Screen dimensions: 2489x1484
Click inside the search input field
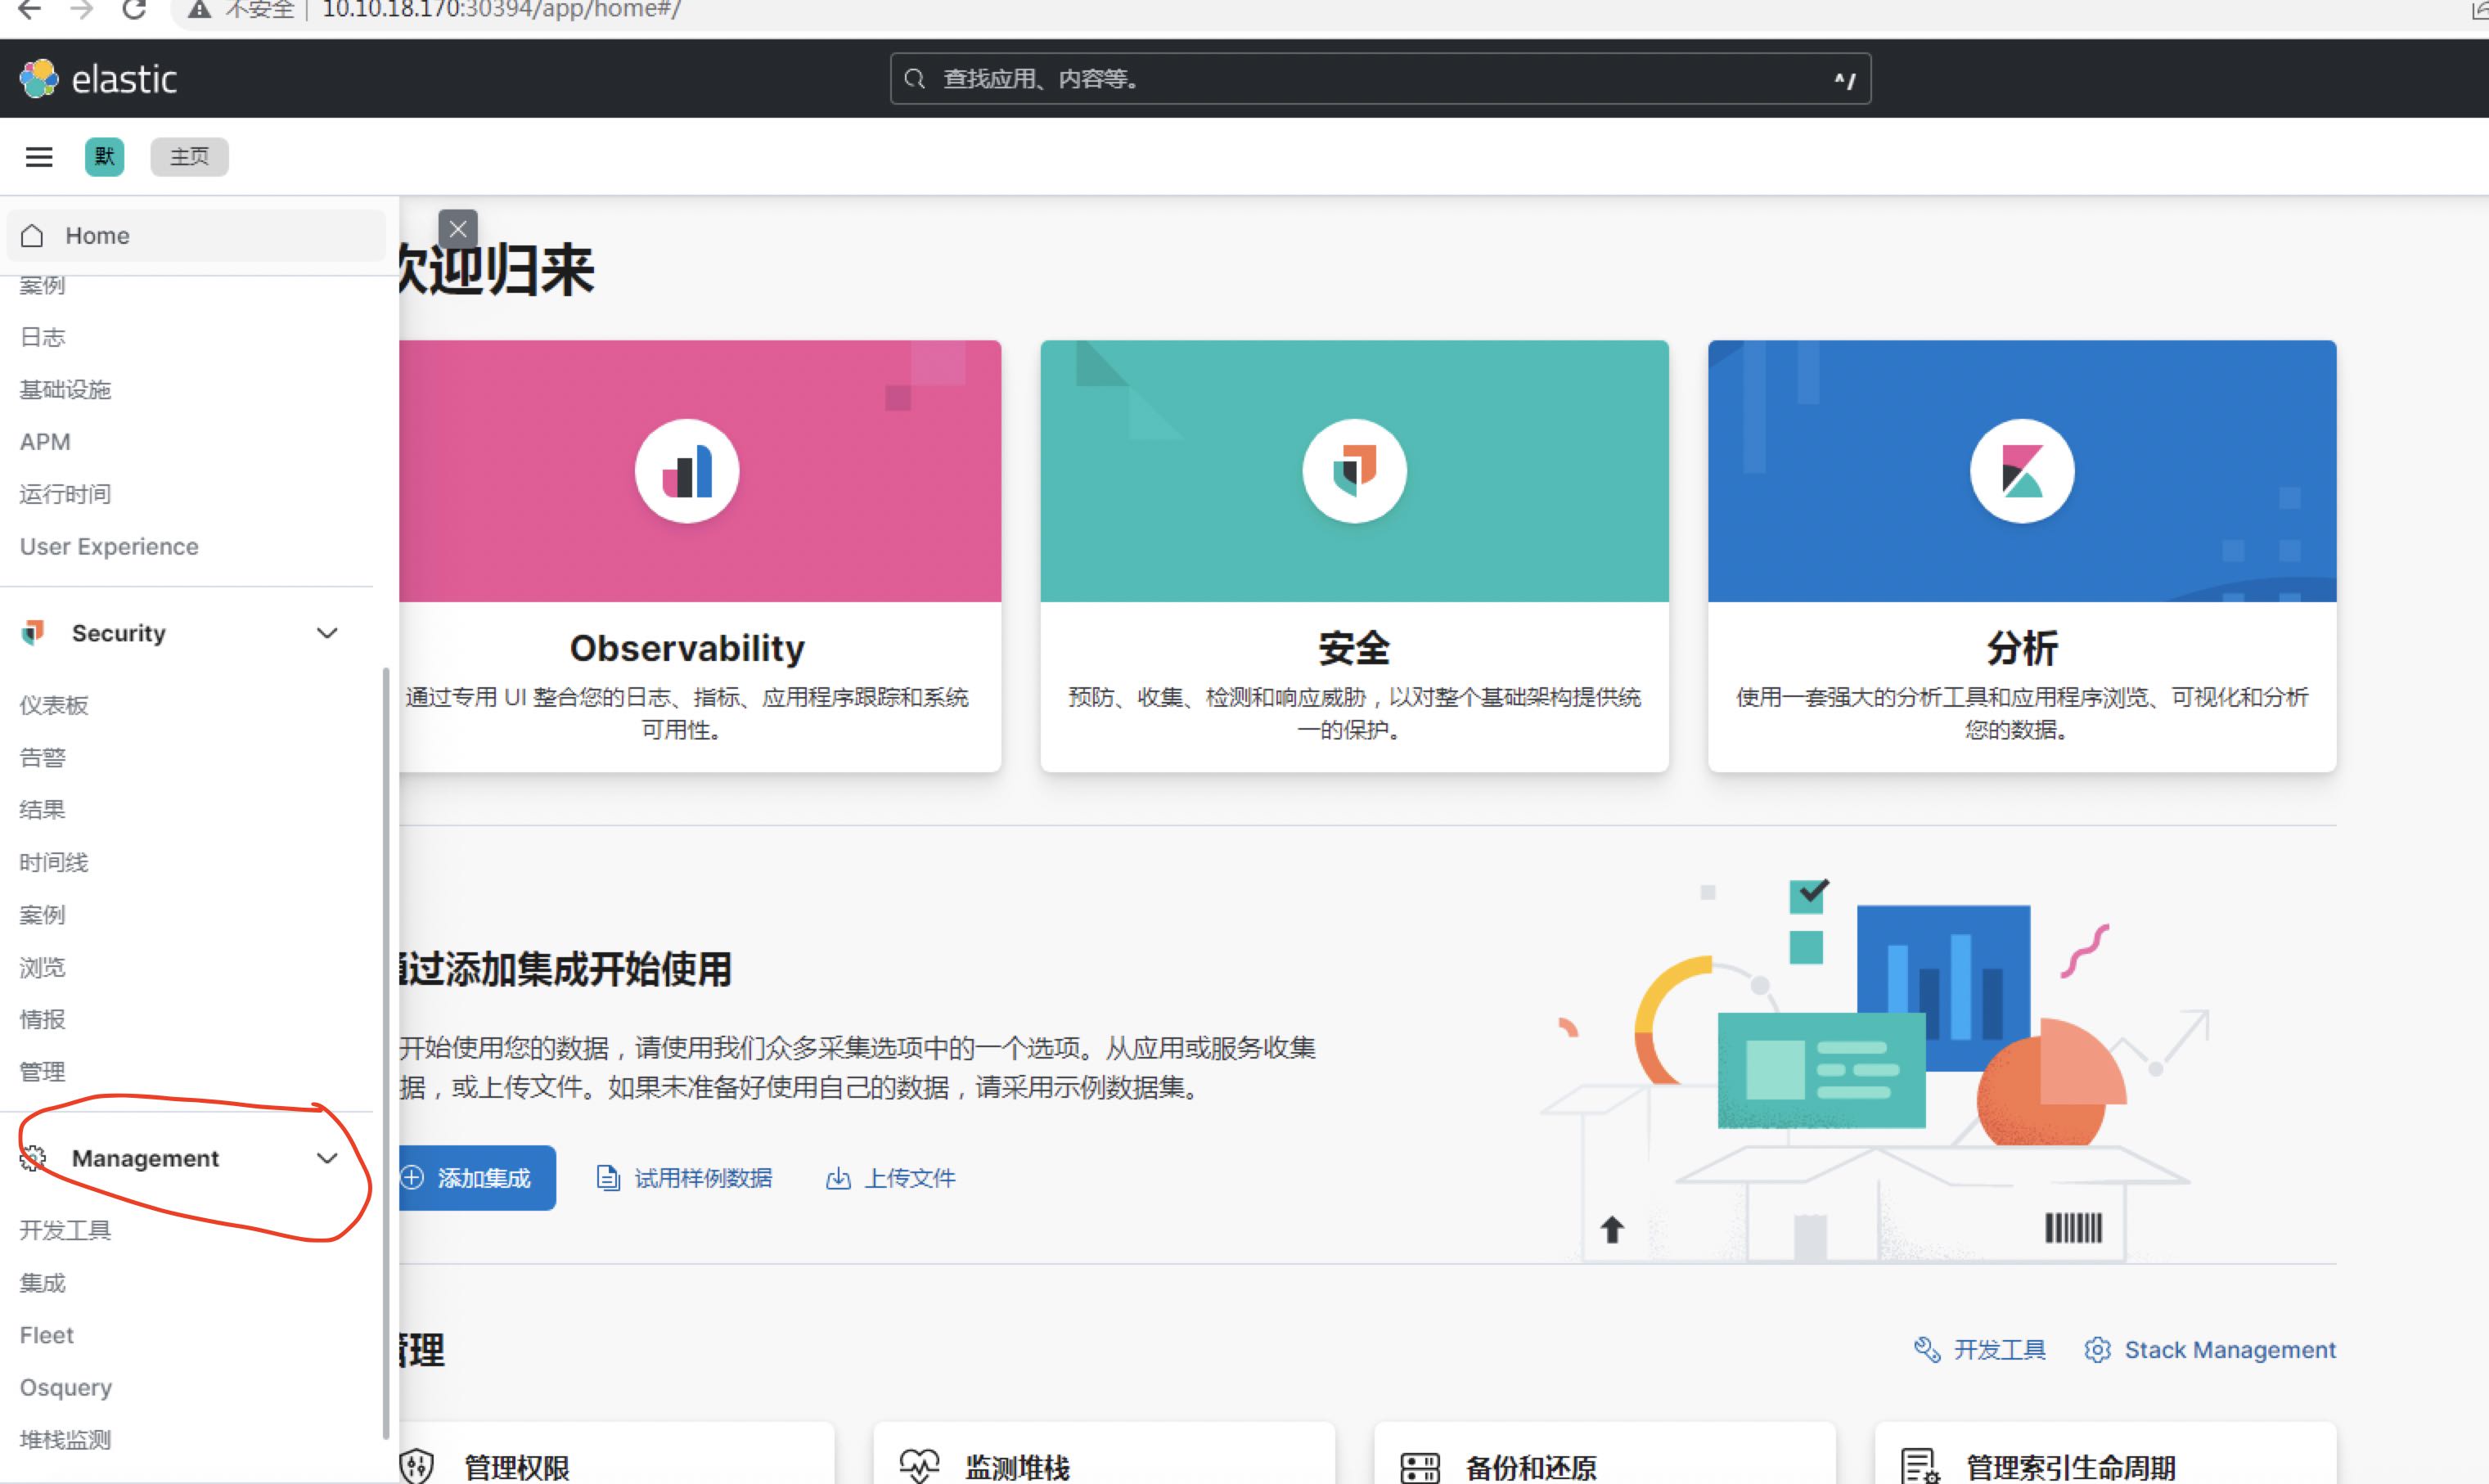1380,78
